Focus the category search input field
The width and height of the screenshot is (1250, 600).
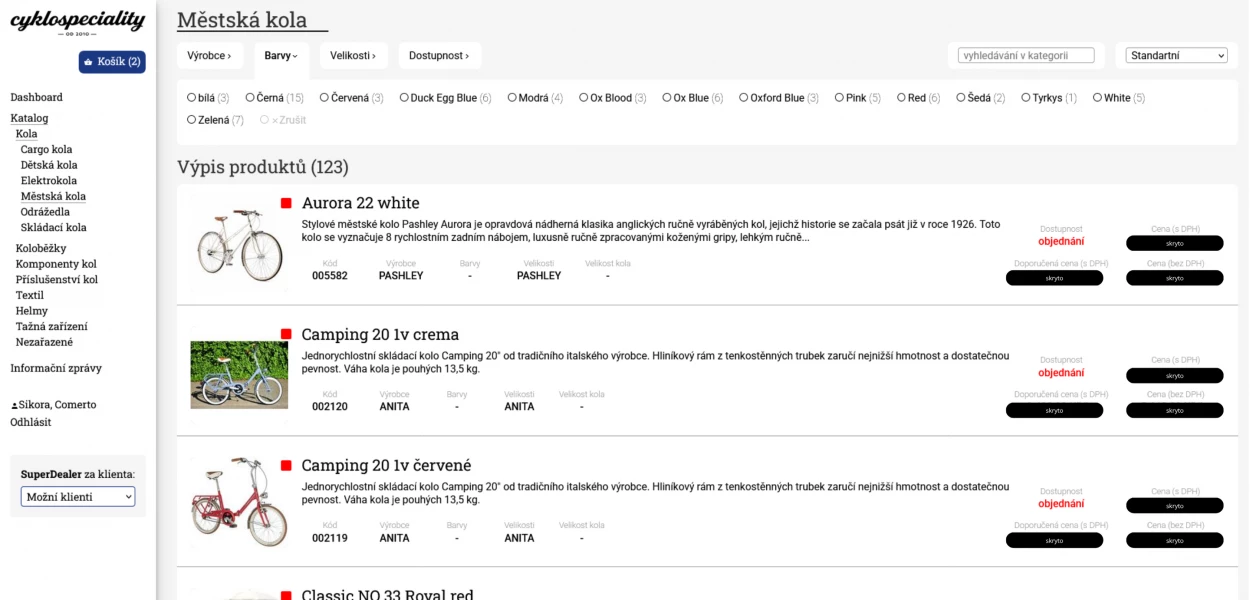pos(1026,56)
